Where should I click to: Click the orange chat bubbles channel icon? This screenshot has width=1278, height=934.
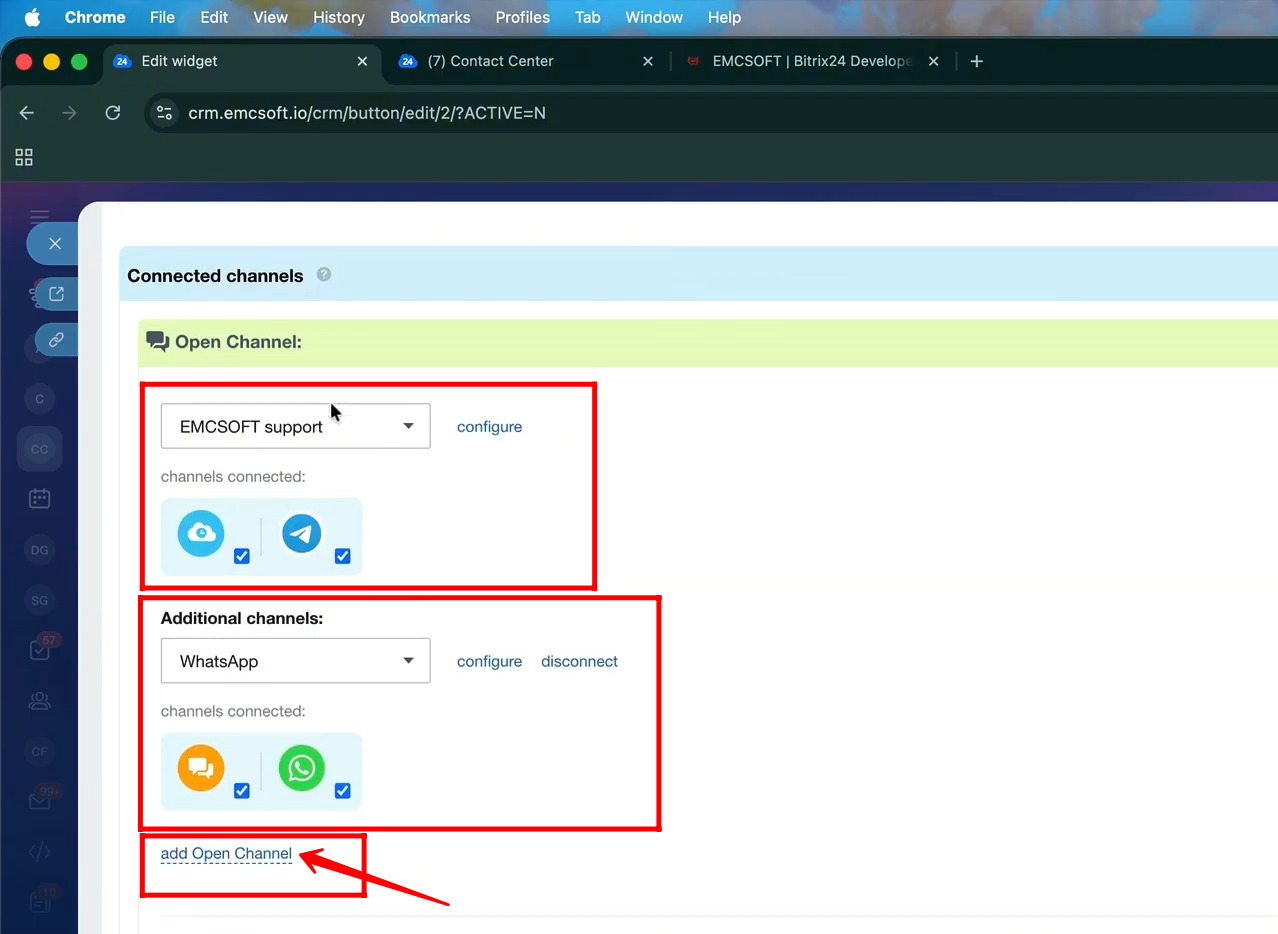pos(201,768)
